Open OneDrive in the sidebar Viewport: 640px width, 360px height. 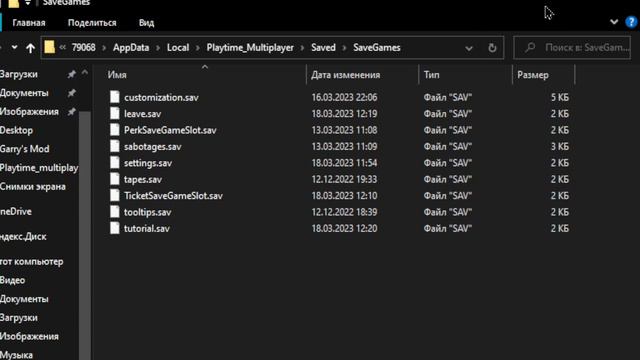point(16,211)
